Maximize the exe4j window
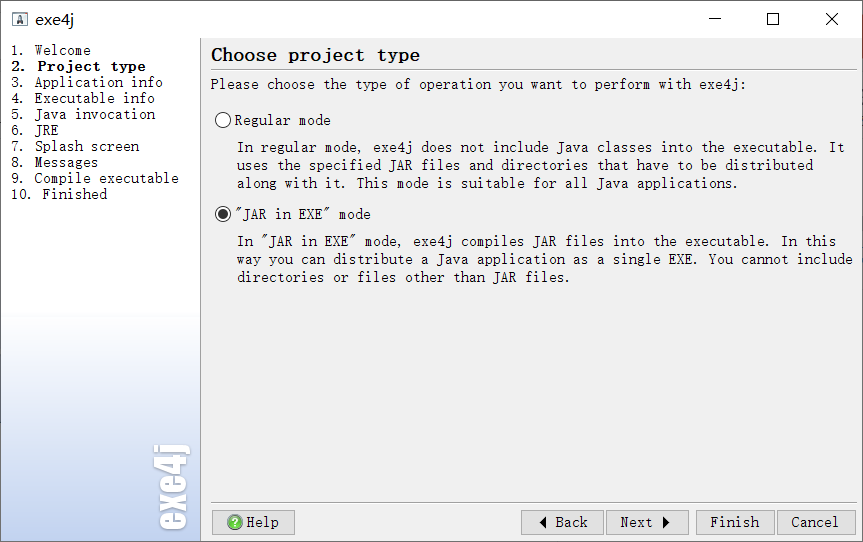 point(773,19)
